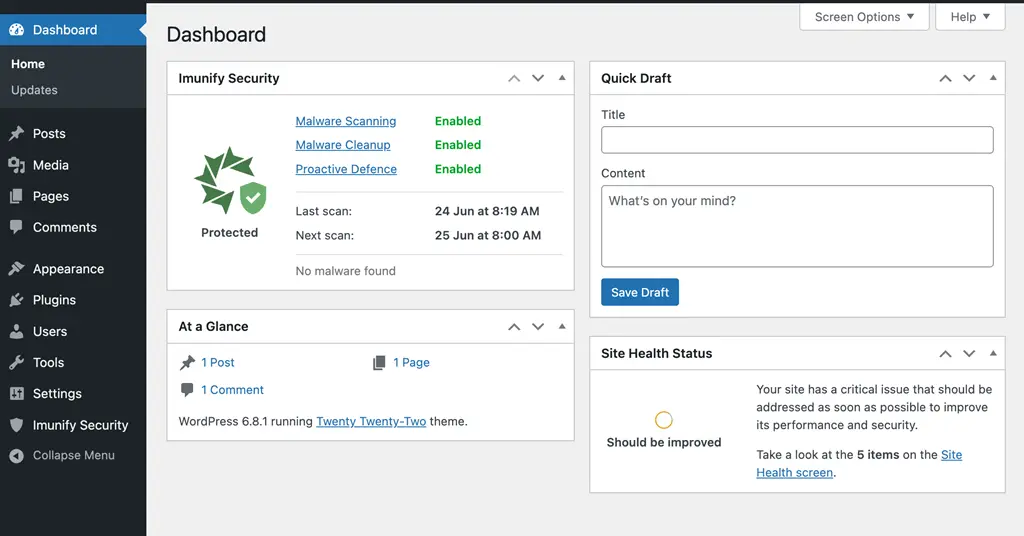
Task: Move At a Glance widget down
Action: [537, 326]
